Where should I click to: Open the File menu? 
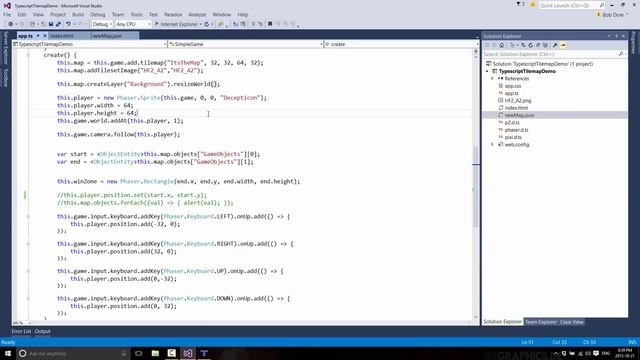7,15
